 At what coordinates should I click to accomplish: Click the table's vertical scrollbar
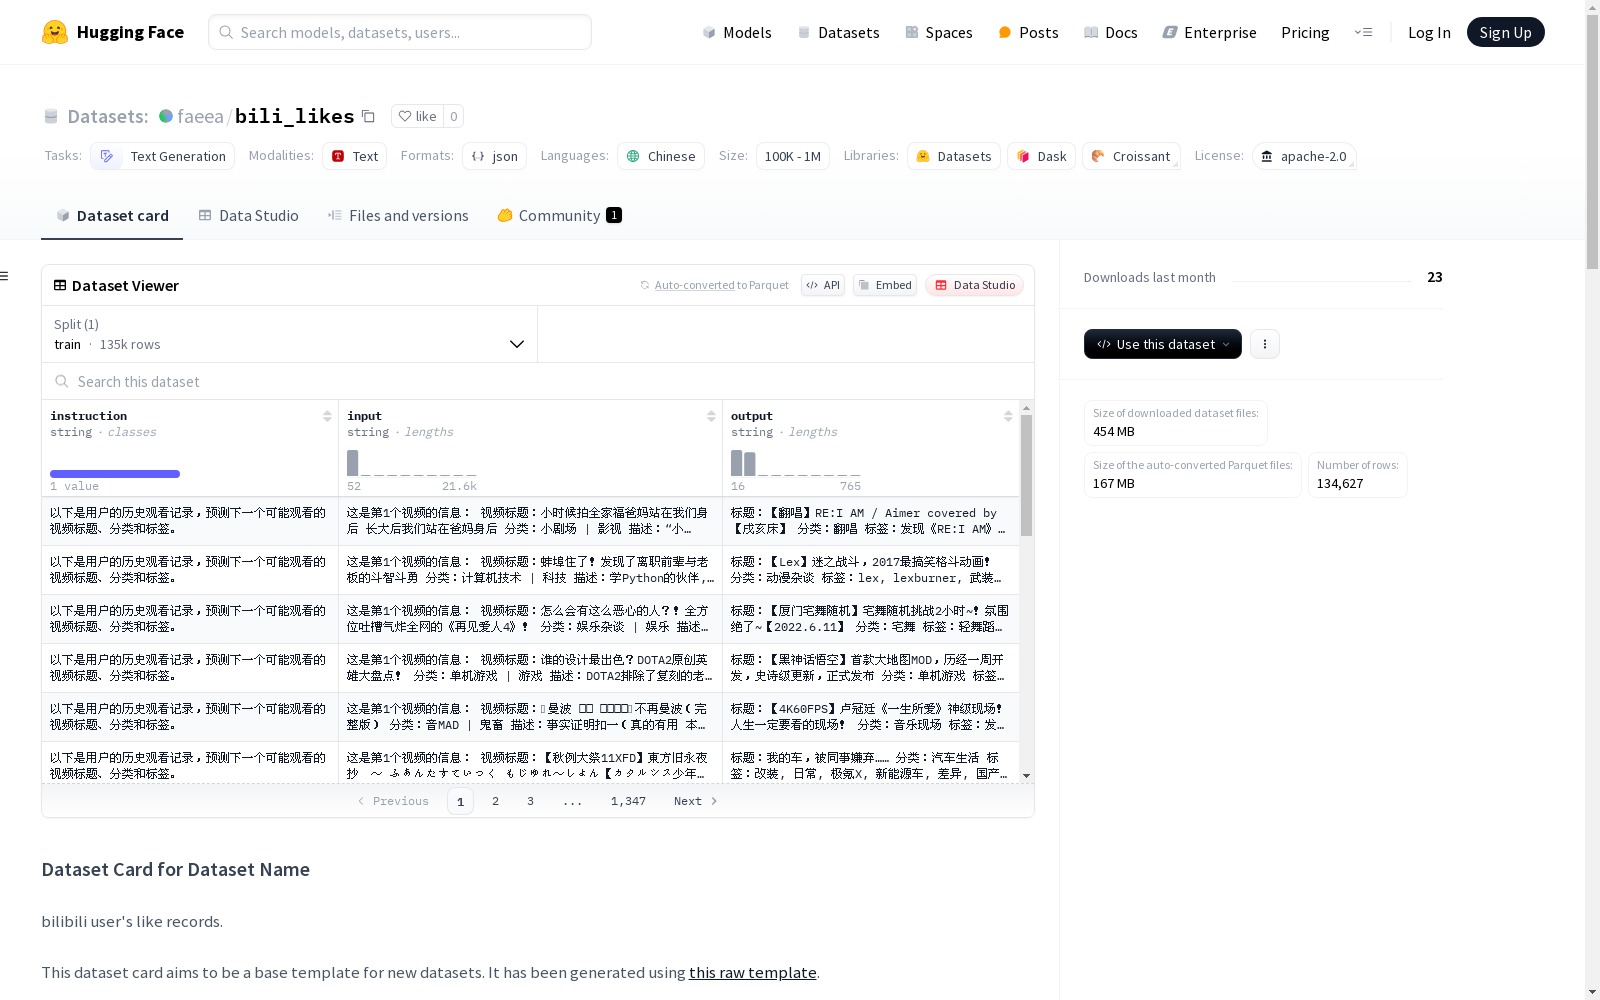tap(1026, 475)
